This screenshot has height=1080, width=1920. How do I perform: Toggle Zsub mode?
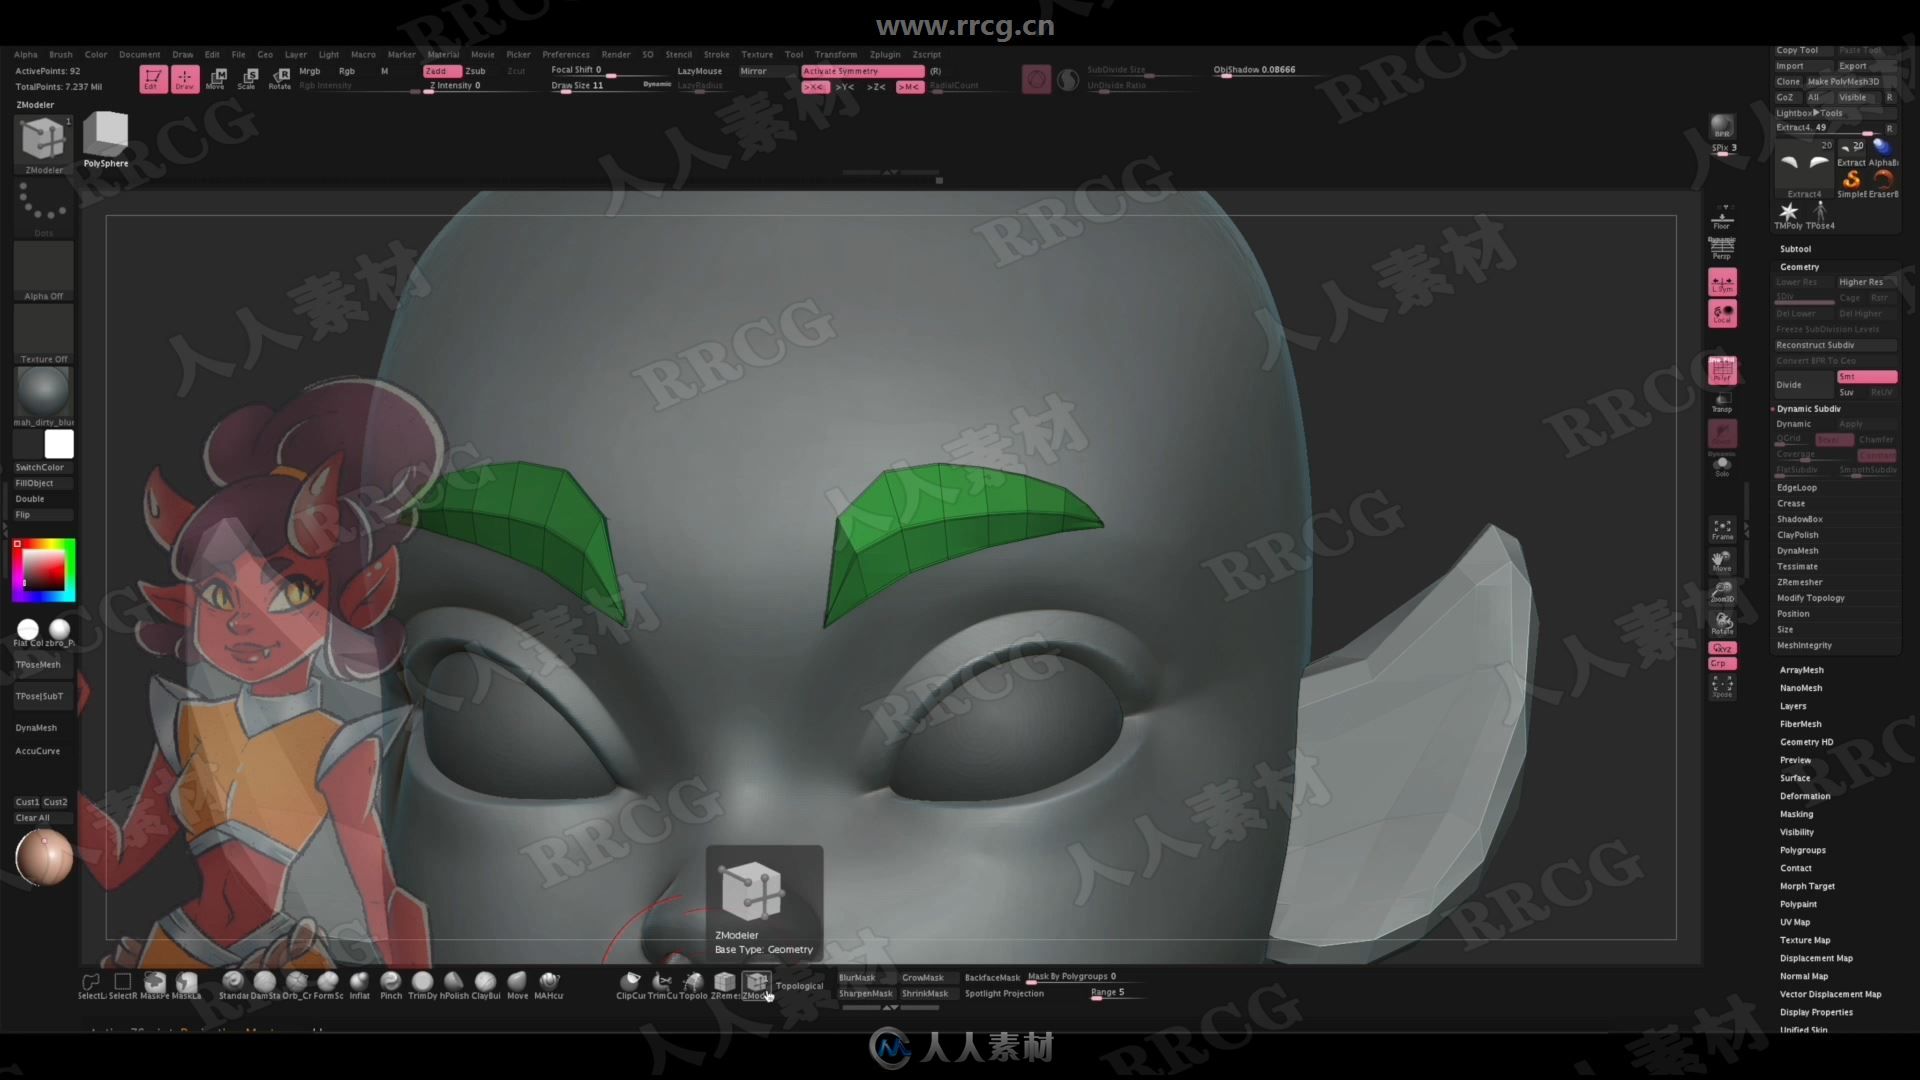coord(476,71)
